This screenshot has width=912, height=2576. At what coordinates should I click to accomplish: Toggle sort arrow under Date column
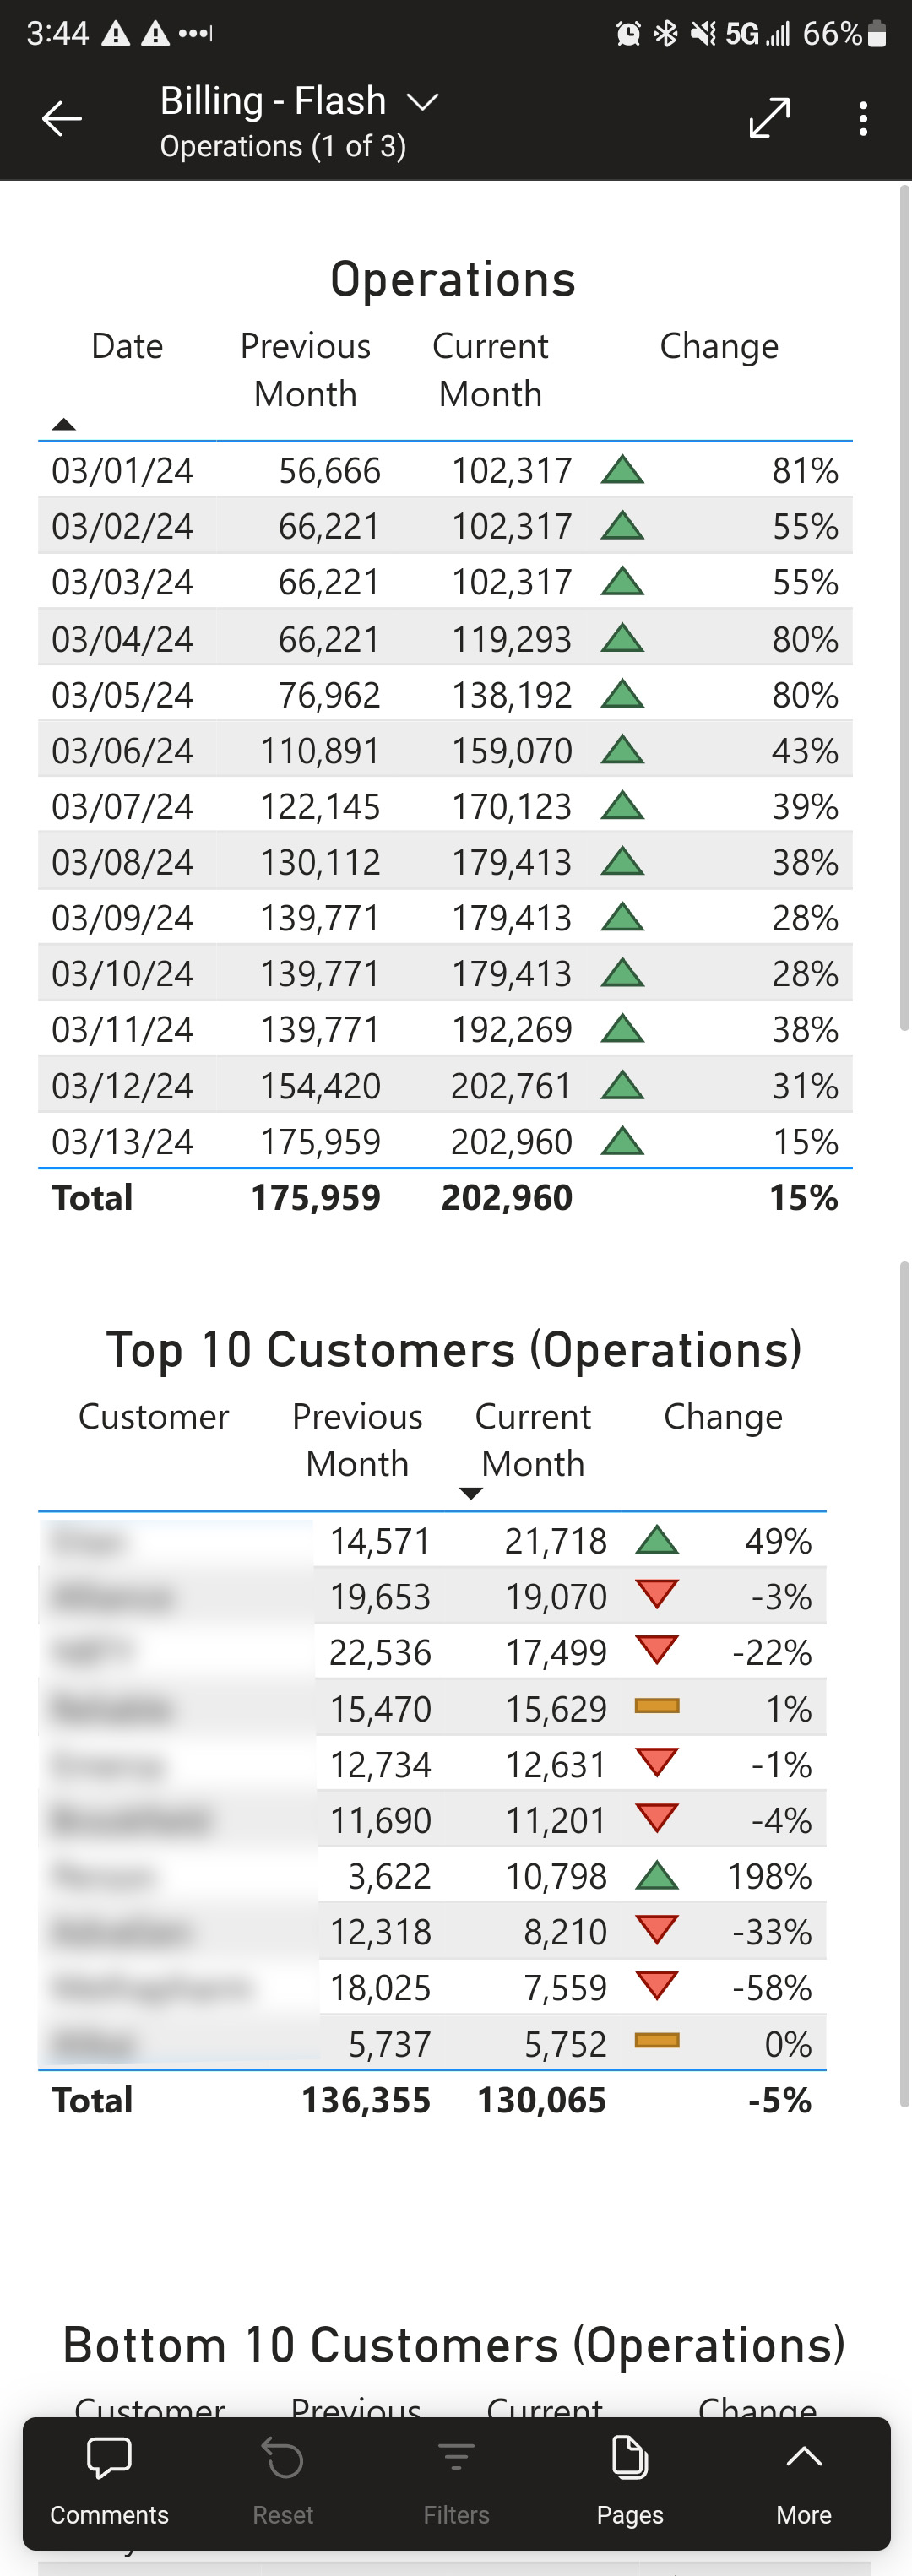pos(64,424)
